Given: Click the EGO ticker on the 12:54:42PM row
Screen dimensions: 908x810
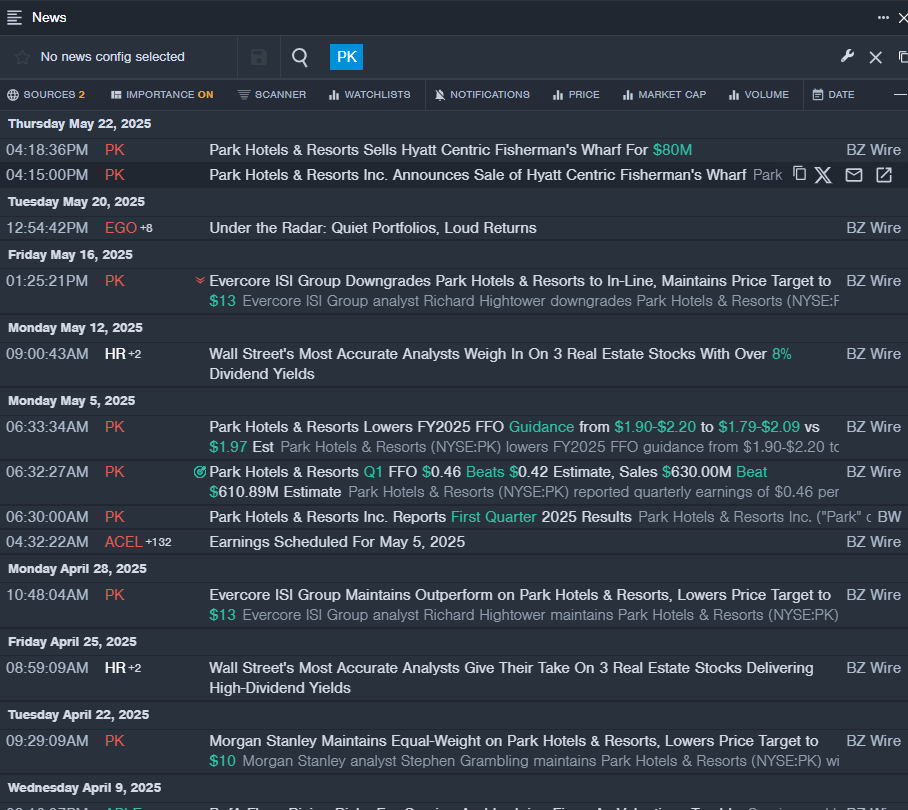Looking at the screenshot, I should (x=120, y=228).
